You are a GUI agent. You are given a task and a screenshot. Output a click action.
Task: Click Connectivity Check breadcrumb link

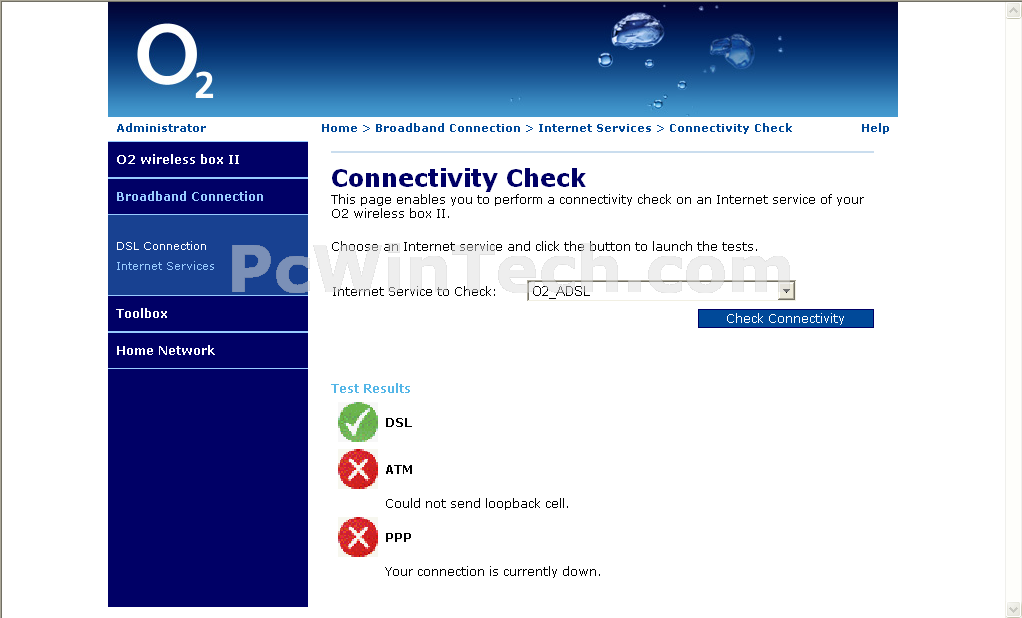click(731, 128)
